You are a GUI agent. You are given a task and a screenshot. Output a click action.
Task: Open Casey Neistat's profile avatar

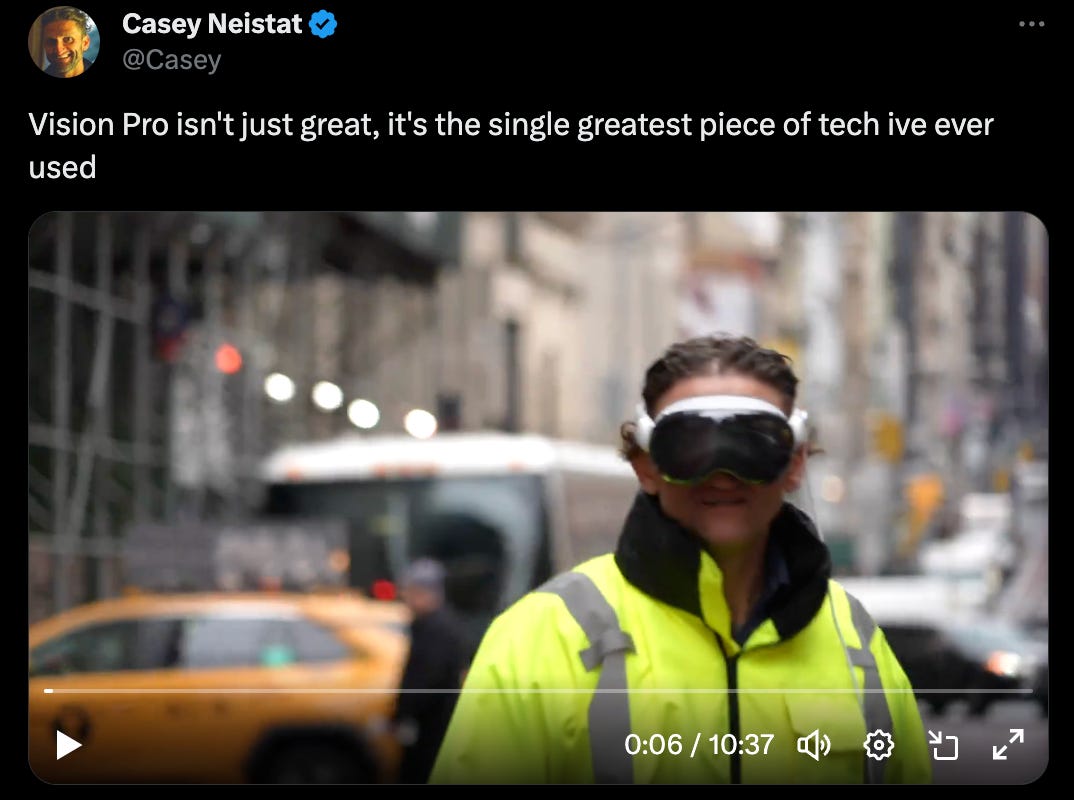click(x=64, y=42)
